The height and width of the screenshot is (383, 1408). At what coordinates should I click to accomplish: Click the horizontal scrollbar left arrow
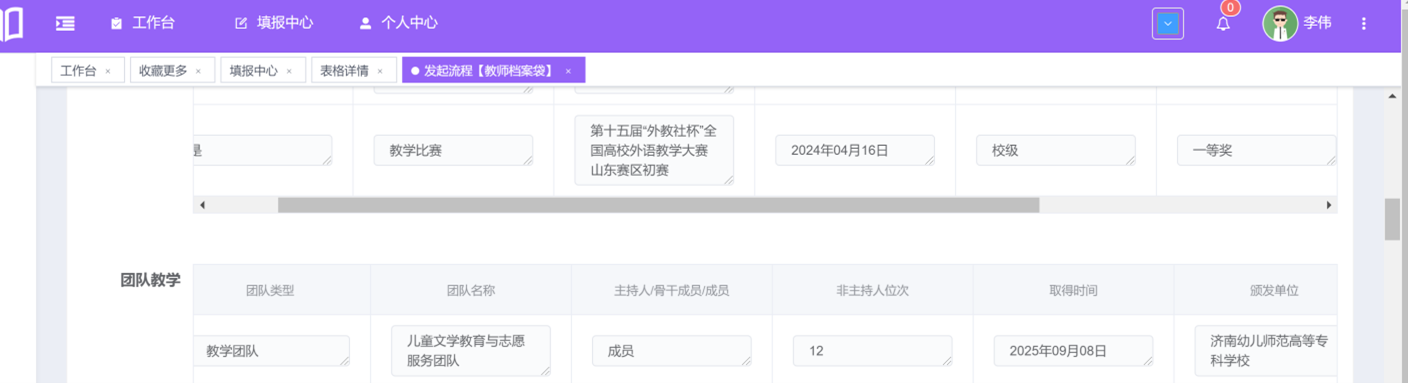(202, 205)
